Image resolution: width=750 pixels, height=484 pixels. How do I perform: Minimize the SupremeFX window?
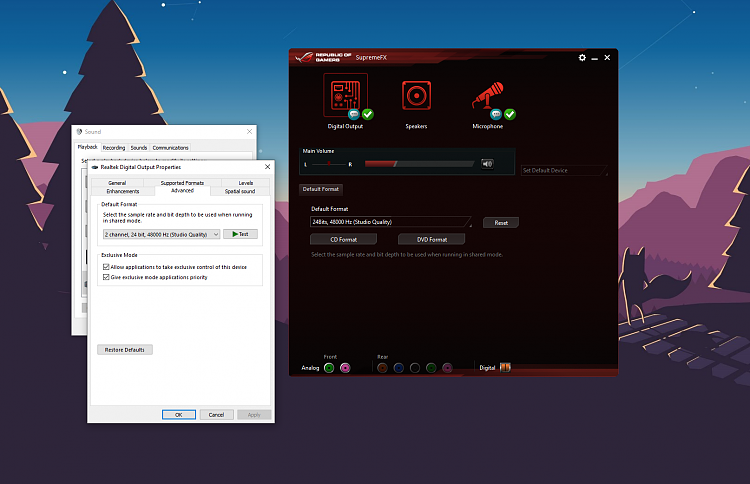tap(595, 58)
